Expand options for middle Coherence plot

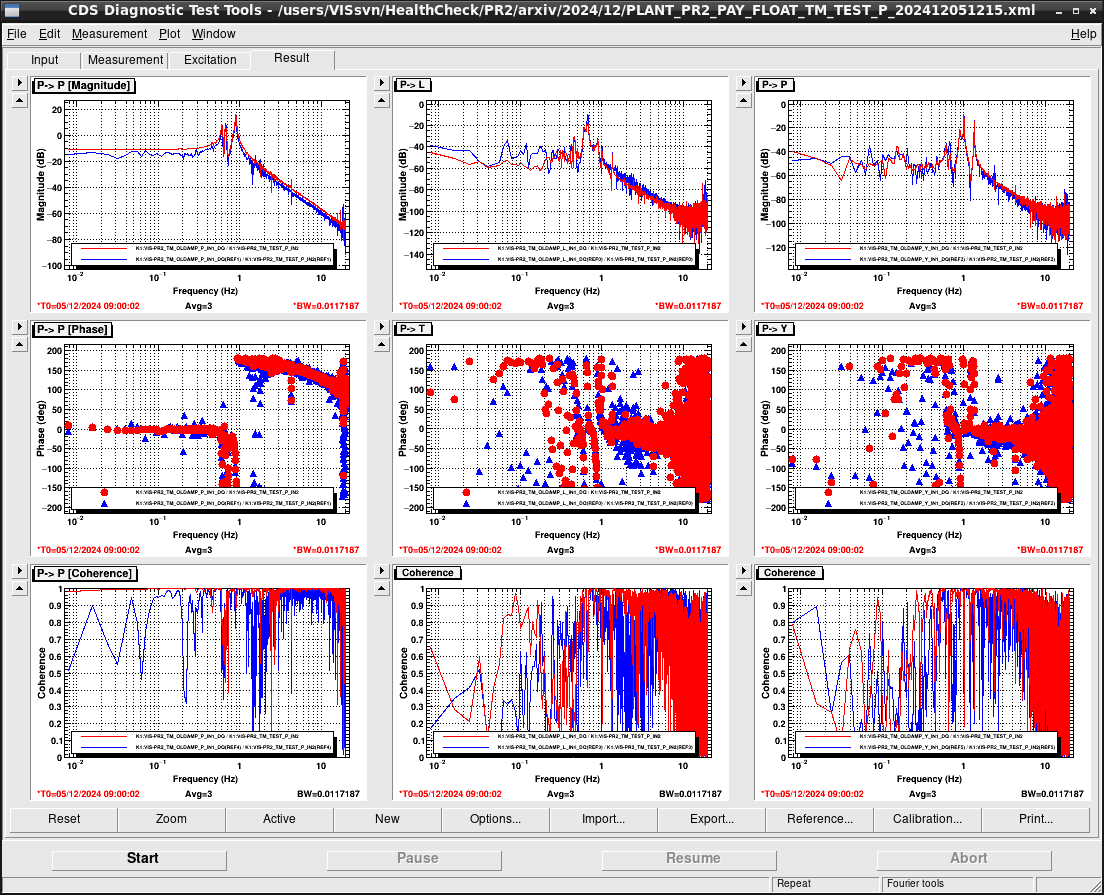pyautogui.click(x=382, y=571)
